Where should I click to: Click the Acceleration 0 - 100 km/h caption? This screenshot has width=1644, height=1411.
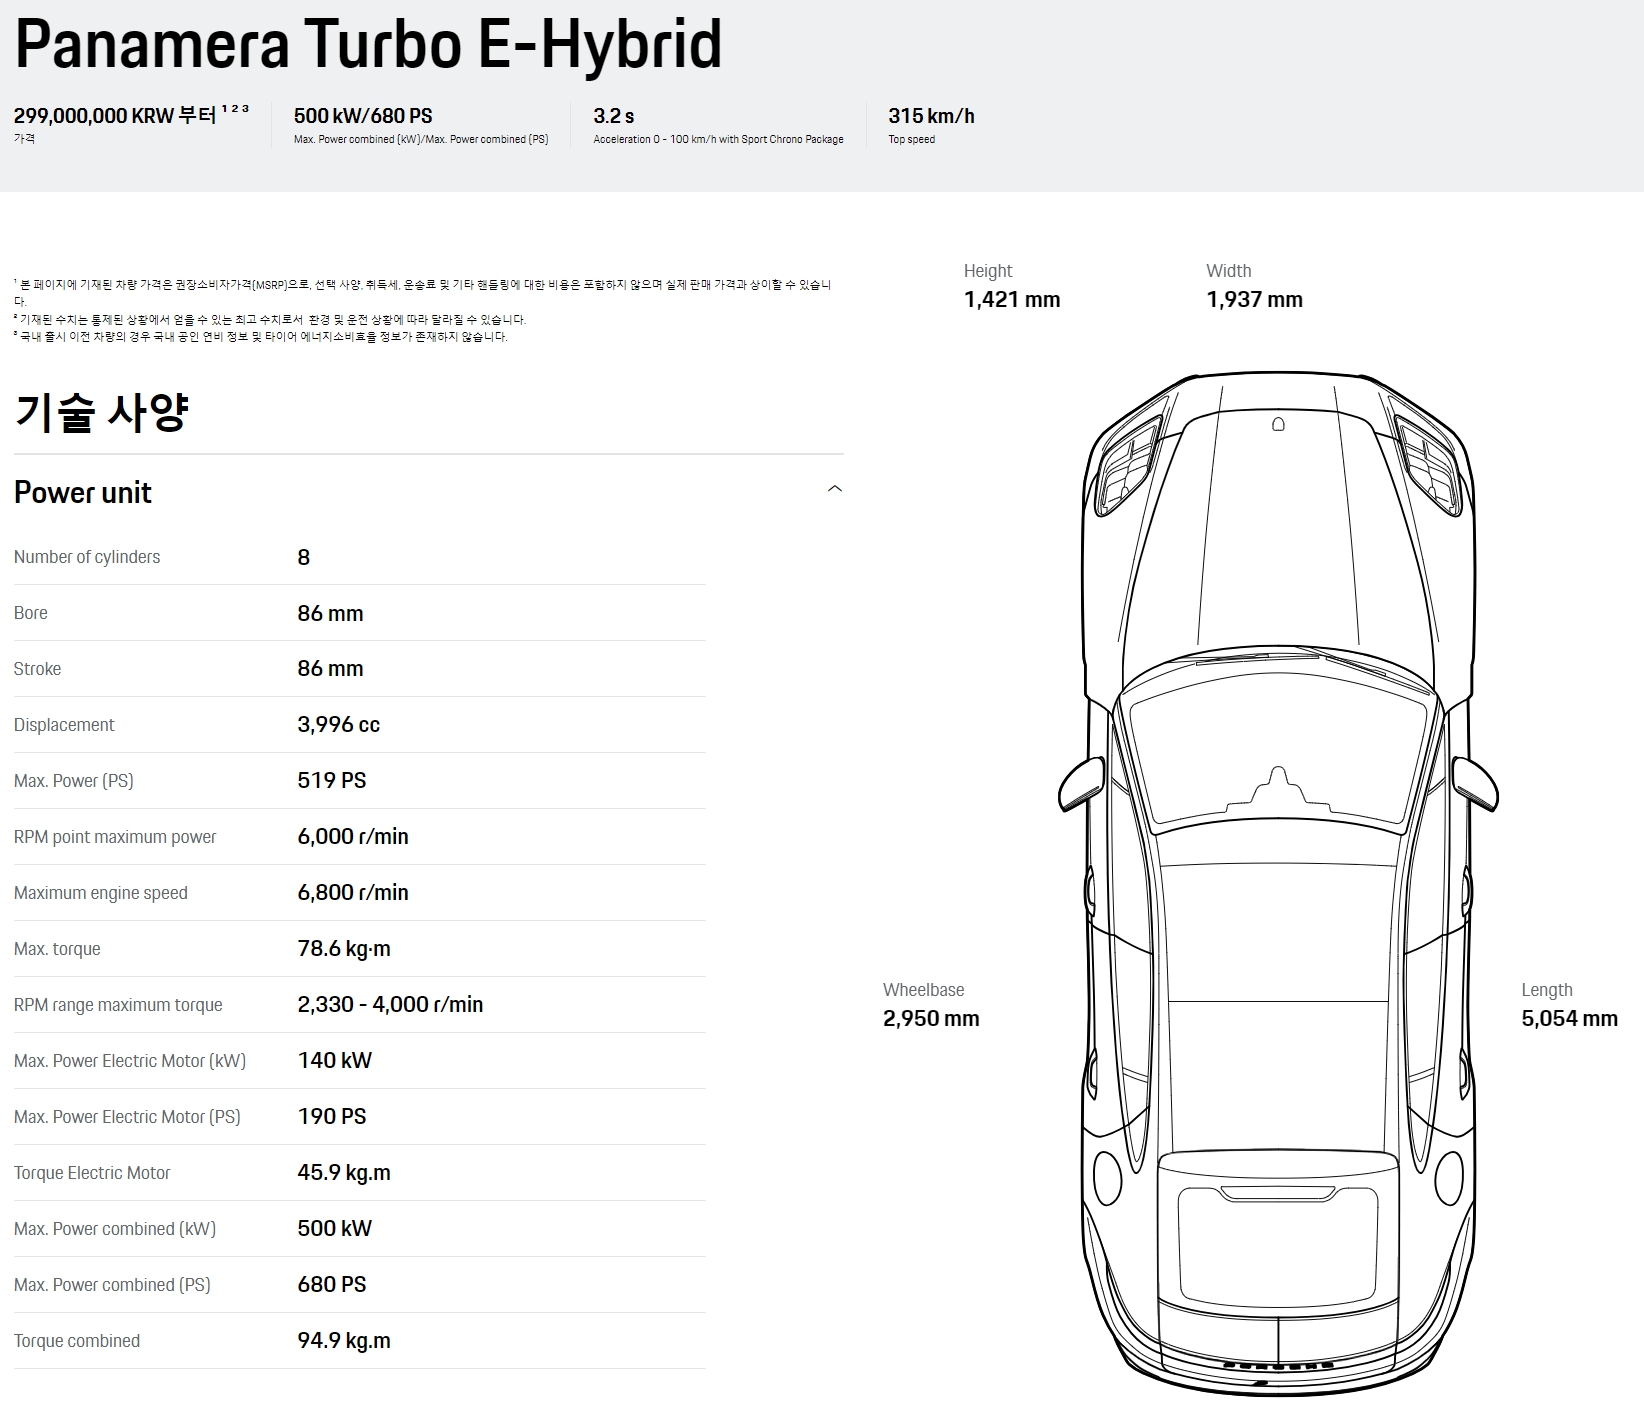coord(718,140)
